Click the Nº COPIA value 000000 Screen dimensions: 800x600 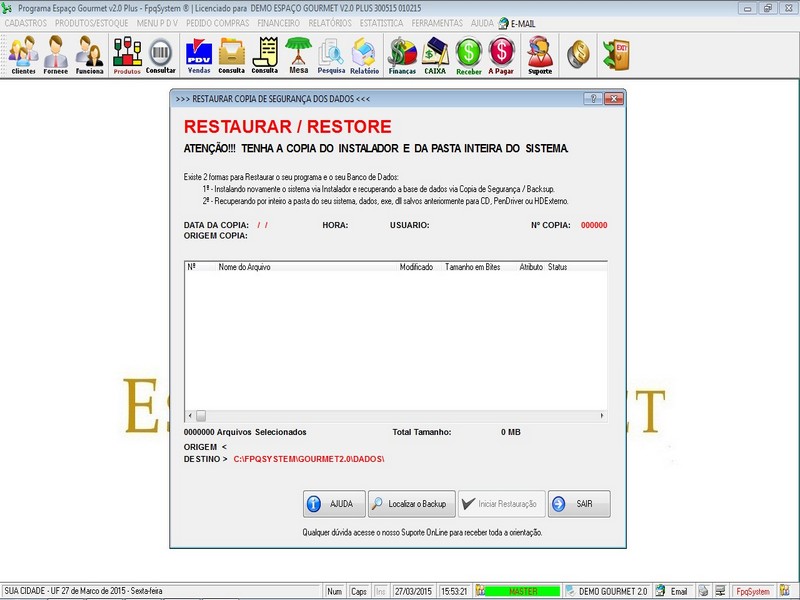click(594, 225)
